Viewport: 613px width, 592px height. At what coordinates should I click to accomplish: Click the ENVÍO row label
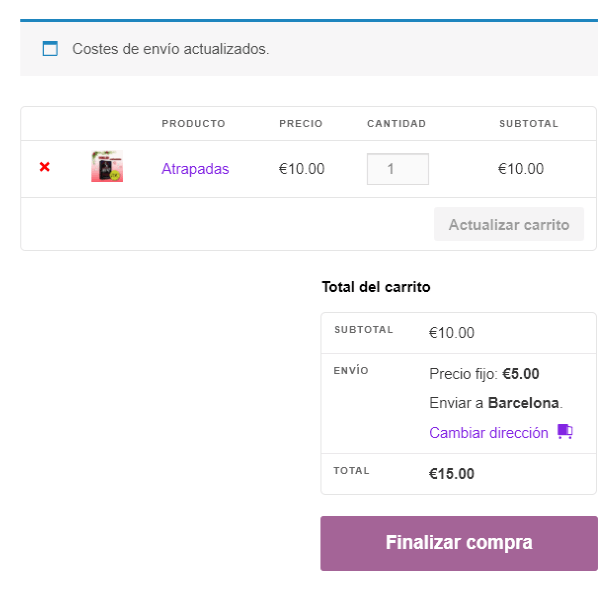click(351, 370)
